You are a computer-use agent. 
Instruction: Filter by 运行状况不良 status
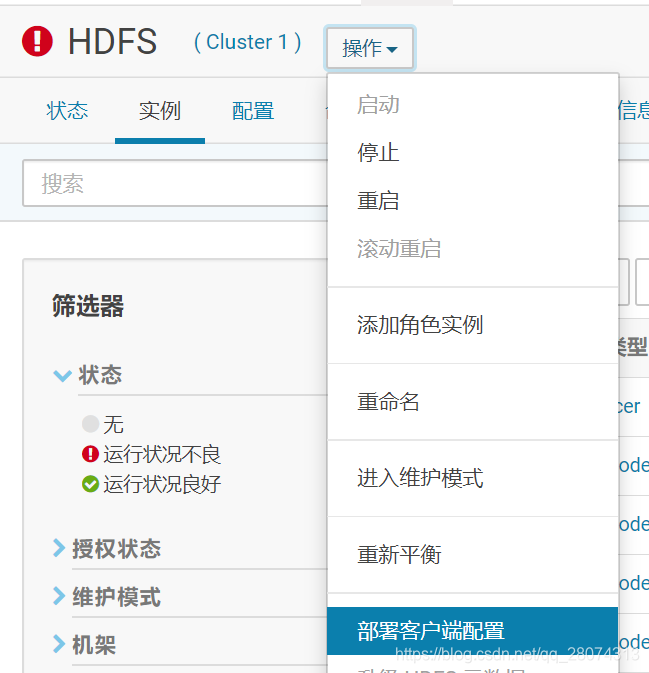[162, 454]
